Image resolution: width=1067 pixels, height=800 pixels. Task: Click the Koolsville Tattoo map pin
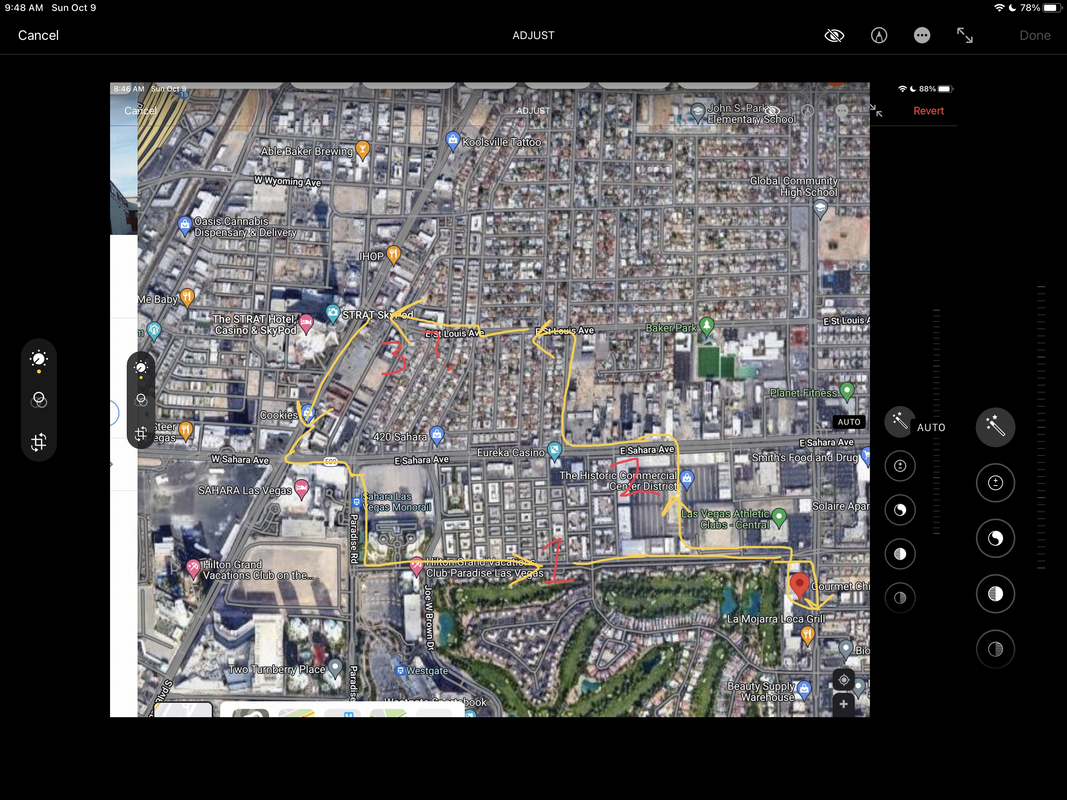click(x=453, y=141)
